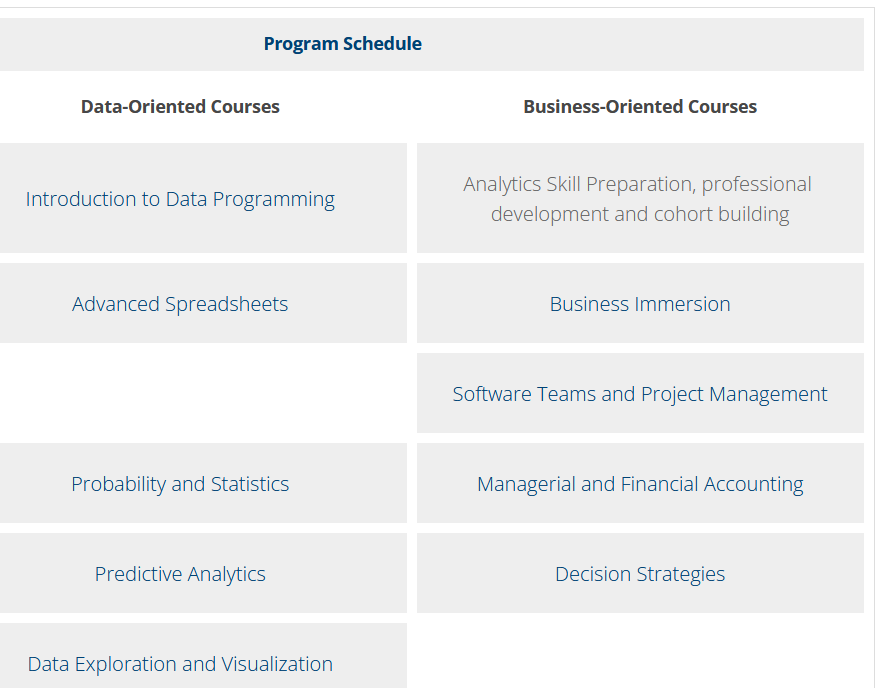Click the blank cell beside Software Teams
This screenshot has width=884, height=688.
[x=203, y=393]
